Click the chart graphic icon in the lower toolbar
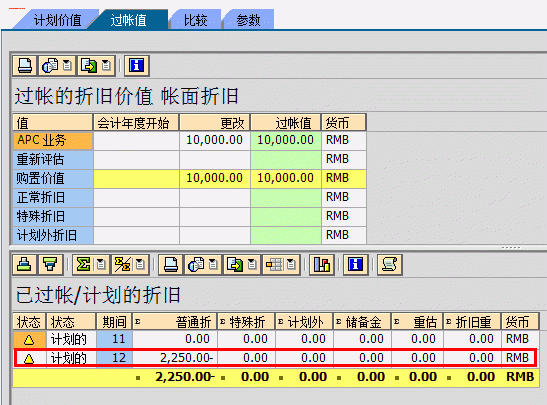This screenshot has height=405, width=547. point(322,264)
